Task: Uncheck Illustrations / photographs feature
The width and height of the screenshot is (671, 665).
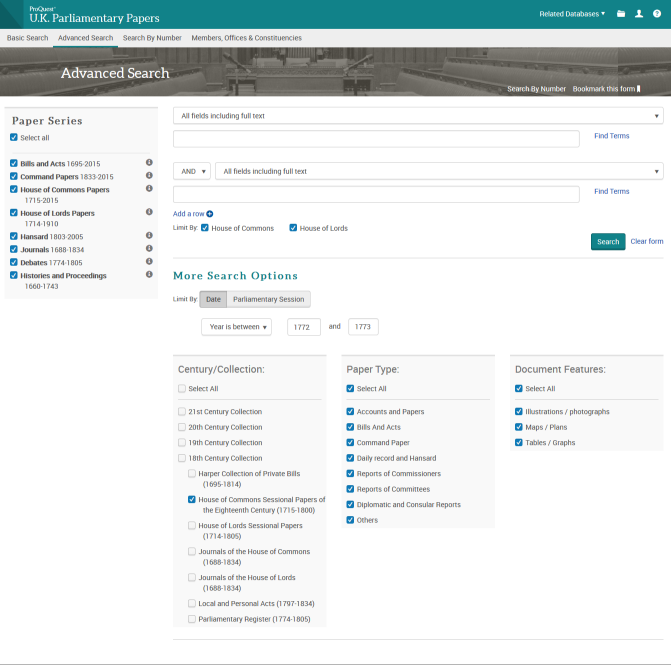Action: 519,411
